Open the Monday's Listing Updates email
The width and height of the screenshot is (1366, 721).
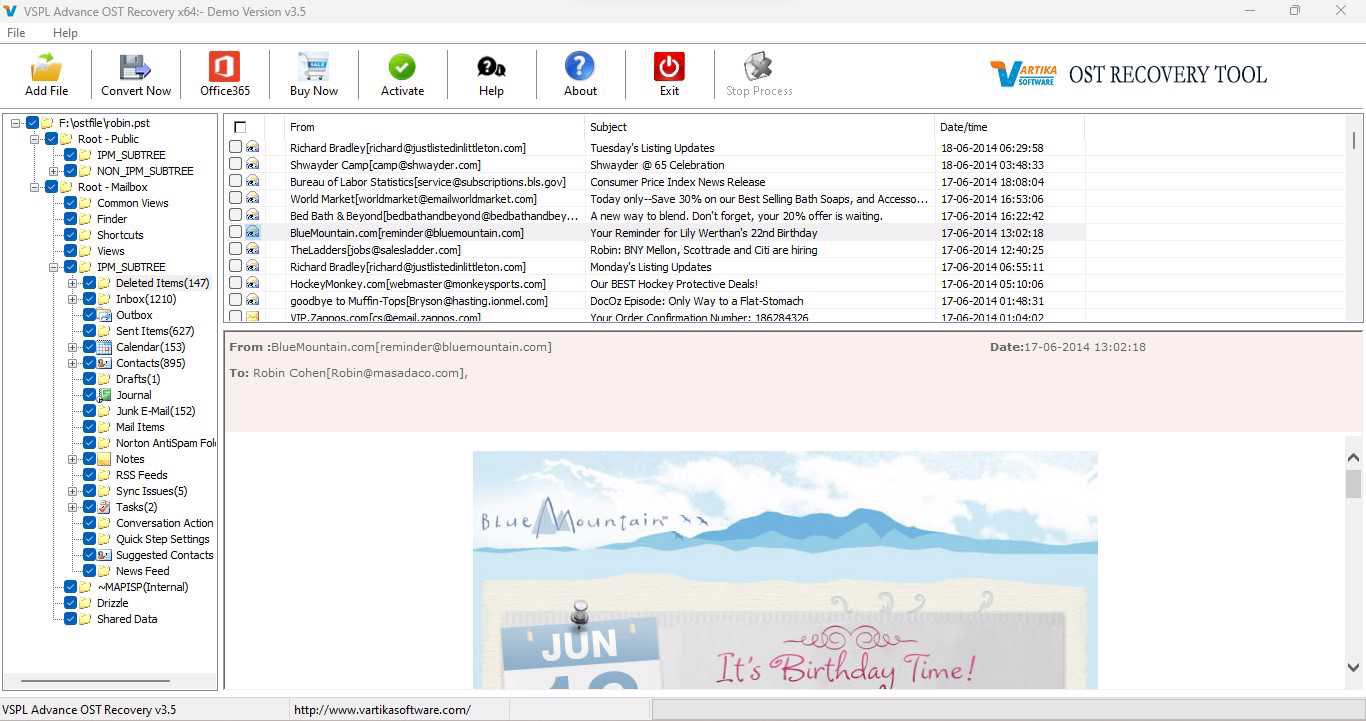point(651,267)
